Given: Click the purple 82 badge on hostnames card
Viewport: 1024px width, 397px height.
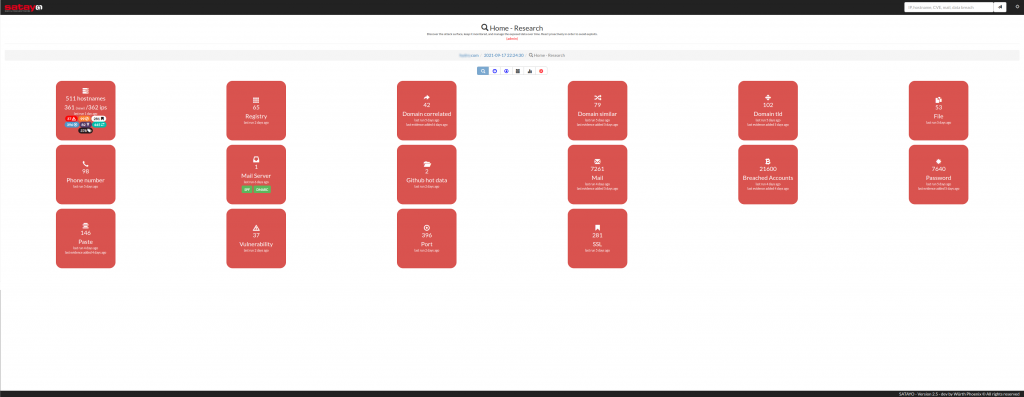Looking at the screenshot, I should (x=86, y=125).
